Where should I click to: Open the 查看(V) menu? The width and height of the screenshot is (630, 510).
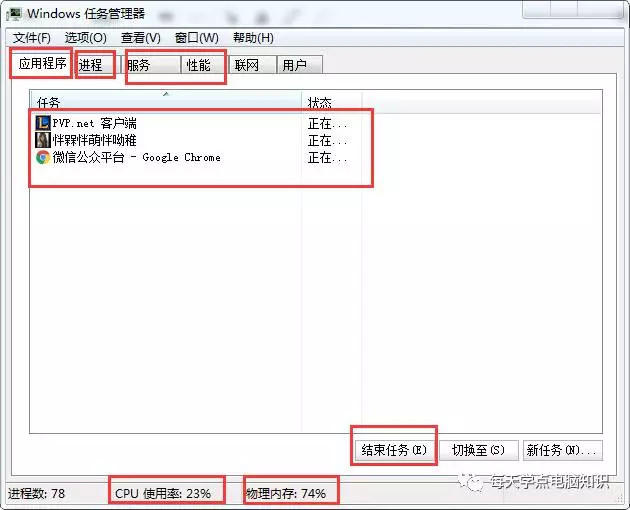coord(141,38)
